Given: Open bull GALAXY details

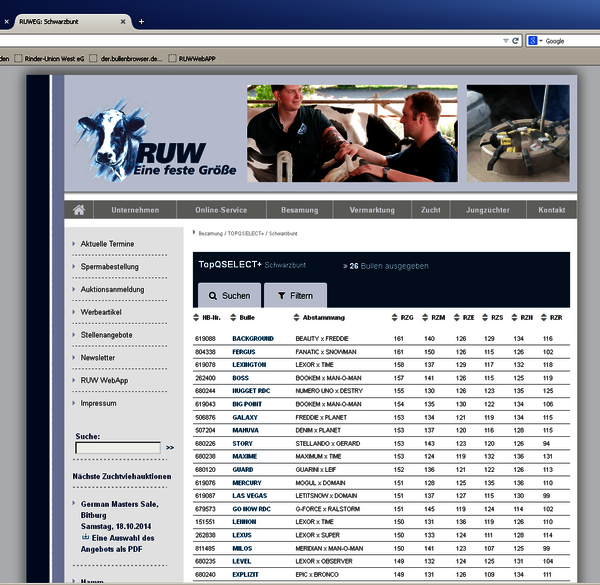Looking at the screenshot, I should 245,417.
